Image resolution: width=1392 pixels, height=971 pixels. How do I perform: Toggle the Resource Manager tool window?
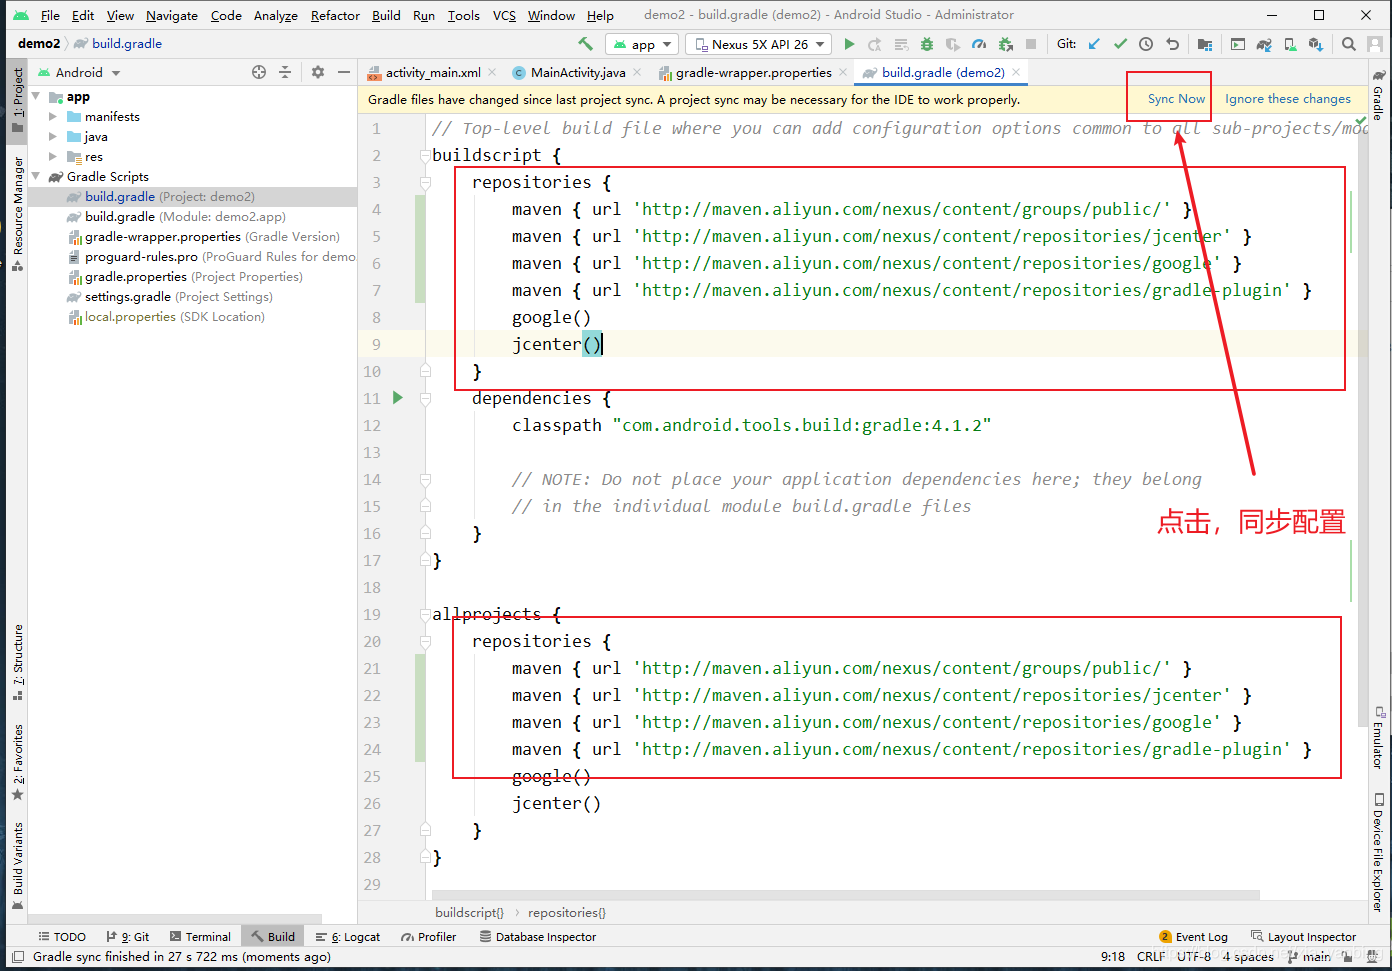pos(18,213)
